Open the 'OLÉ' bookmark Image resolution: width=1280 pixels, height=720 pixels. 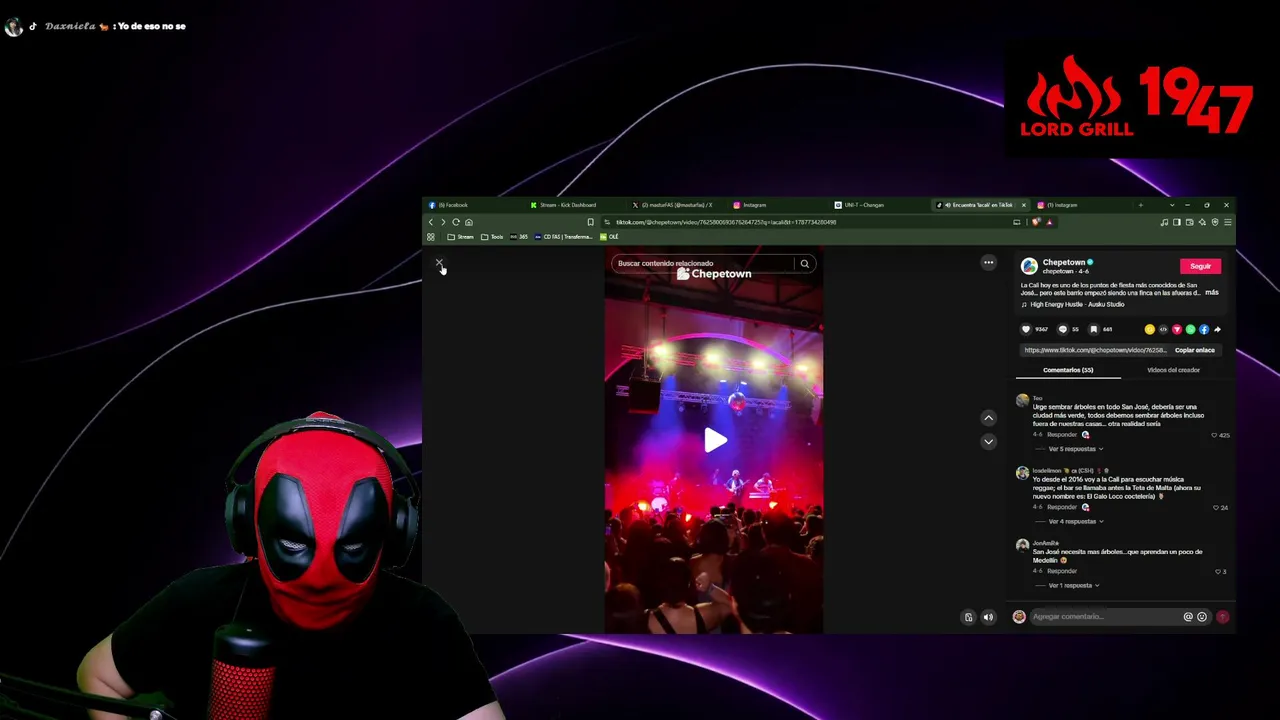click(609, 237)
